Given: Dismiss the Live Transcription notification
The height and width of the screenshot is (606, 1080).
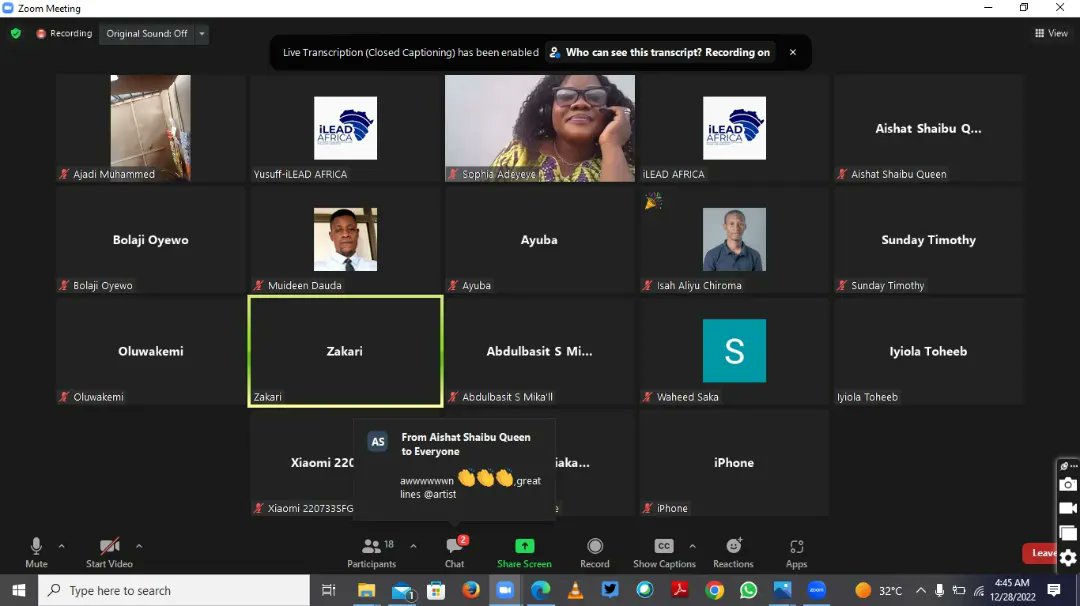Looking at the screenshot, I should 793,52.
